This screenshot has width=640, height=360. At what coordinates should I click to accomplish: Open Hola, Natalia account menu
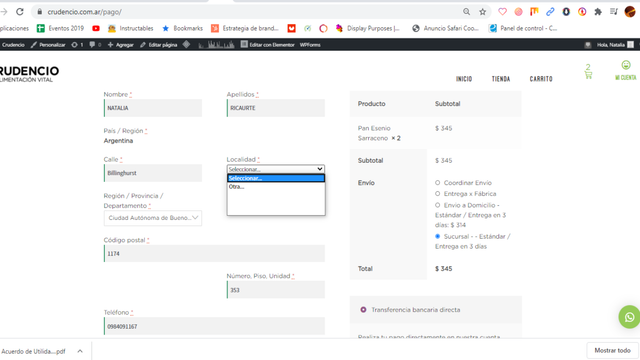point(615,45)
